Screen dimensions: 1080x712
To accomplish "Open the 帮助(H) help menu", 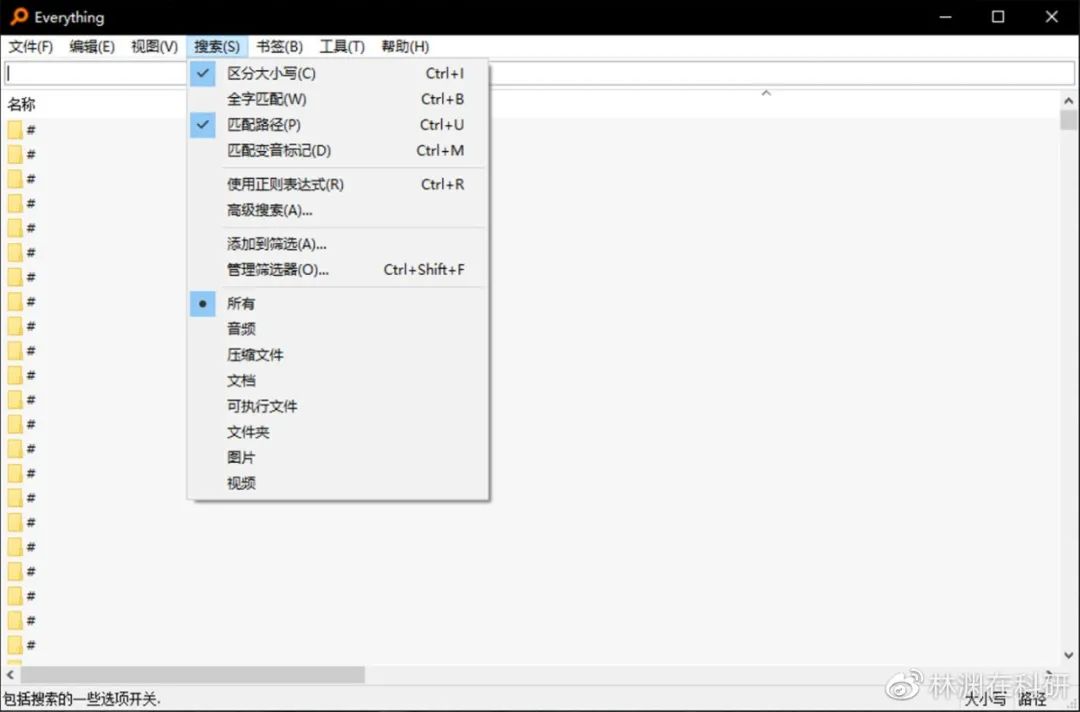I will (405, 47).
